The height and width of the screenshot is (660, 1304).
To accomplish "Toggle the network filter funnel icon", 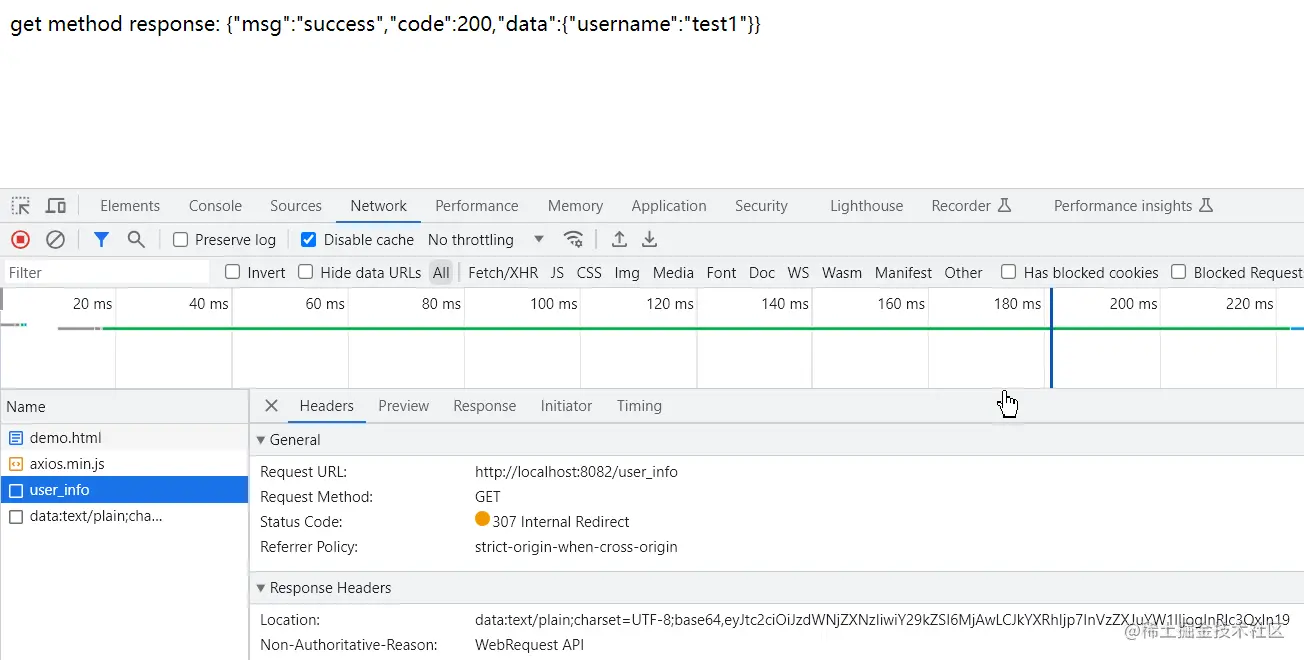I will (101, 240).
